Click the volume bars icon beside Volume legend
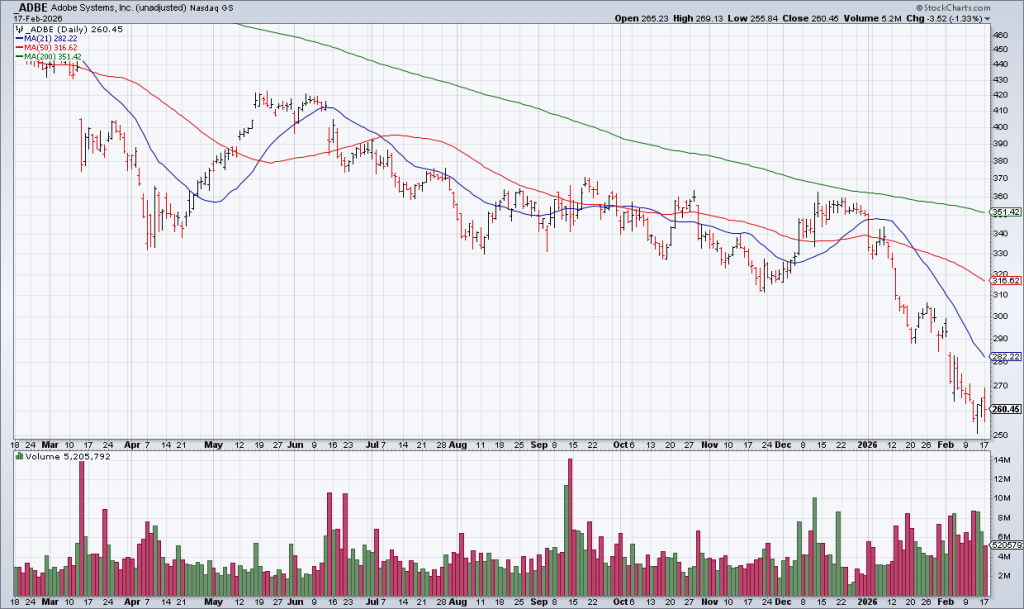This screenshot has width=1024, height=609. [x=20, y=456]
